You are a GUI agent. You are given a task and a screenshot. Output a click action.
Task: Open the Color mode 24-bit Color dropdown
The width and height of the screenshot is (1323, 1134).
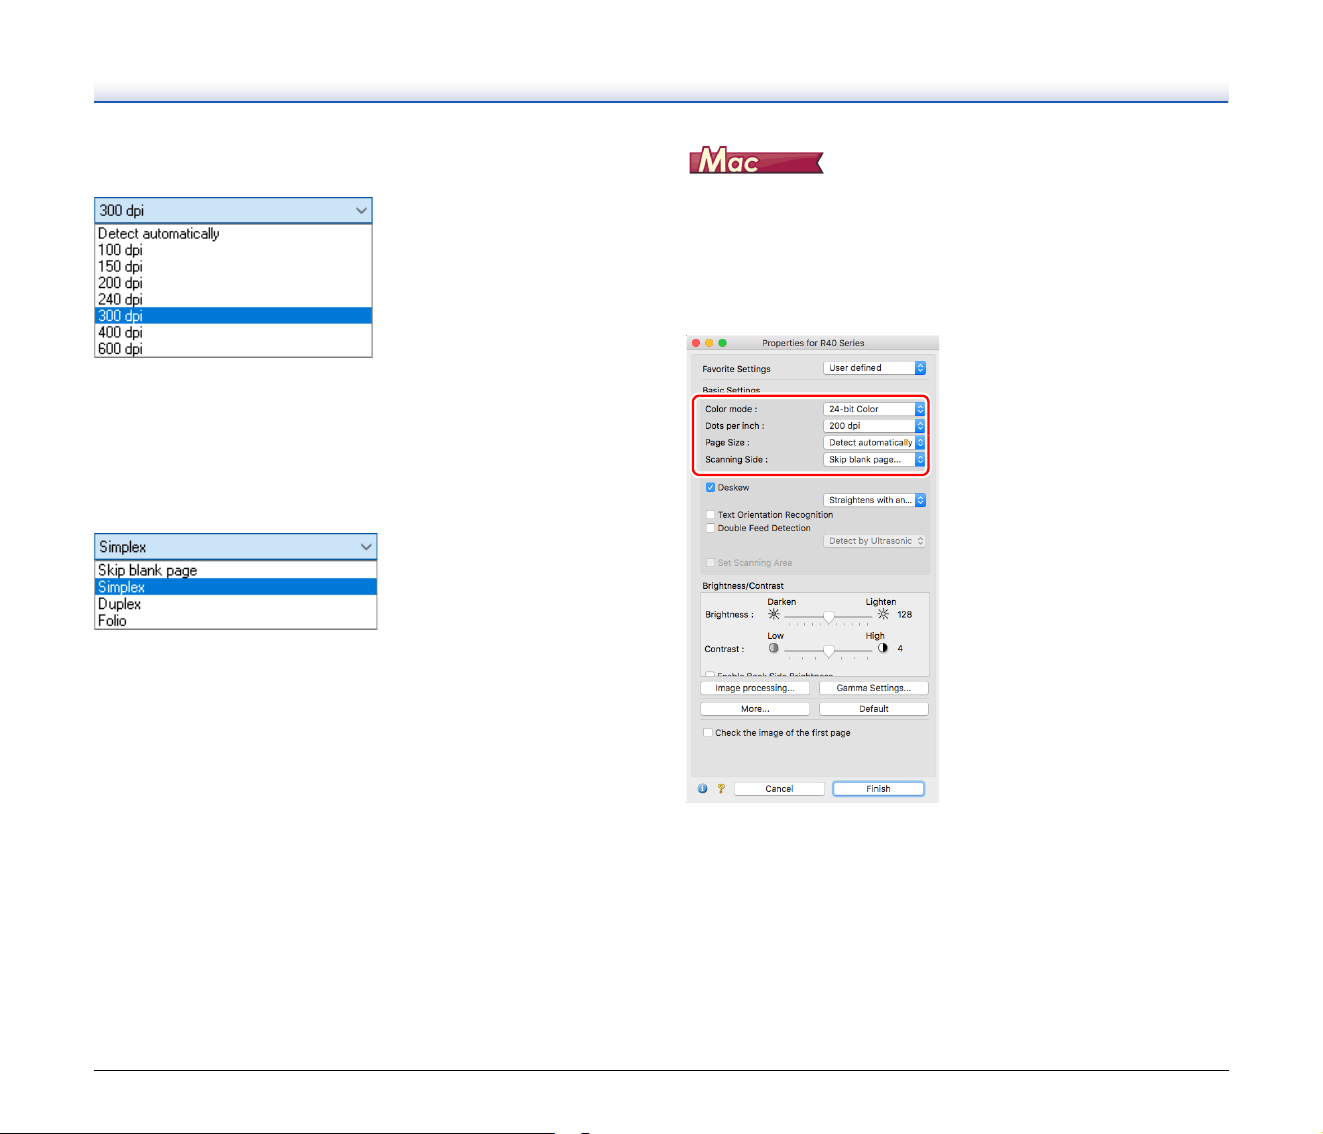tap(875, 409)
